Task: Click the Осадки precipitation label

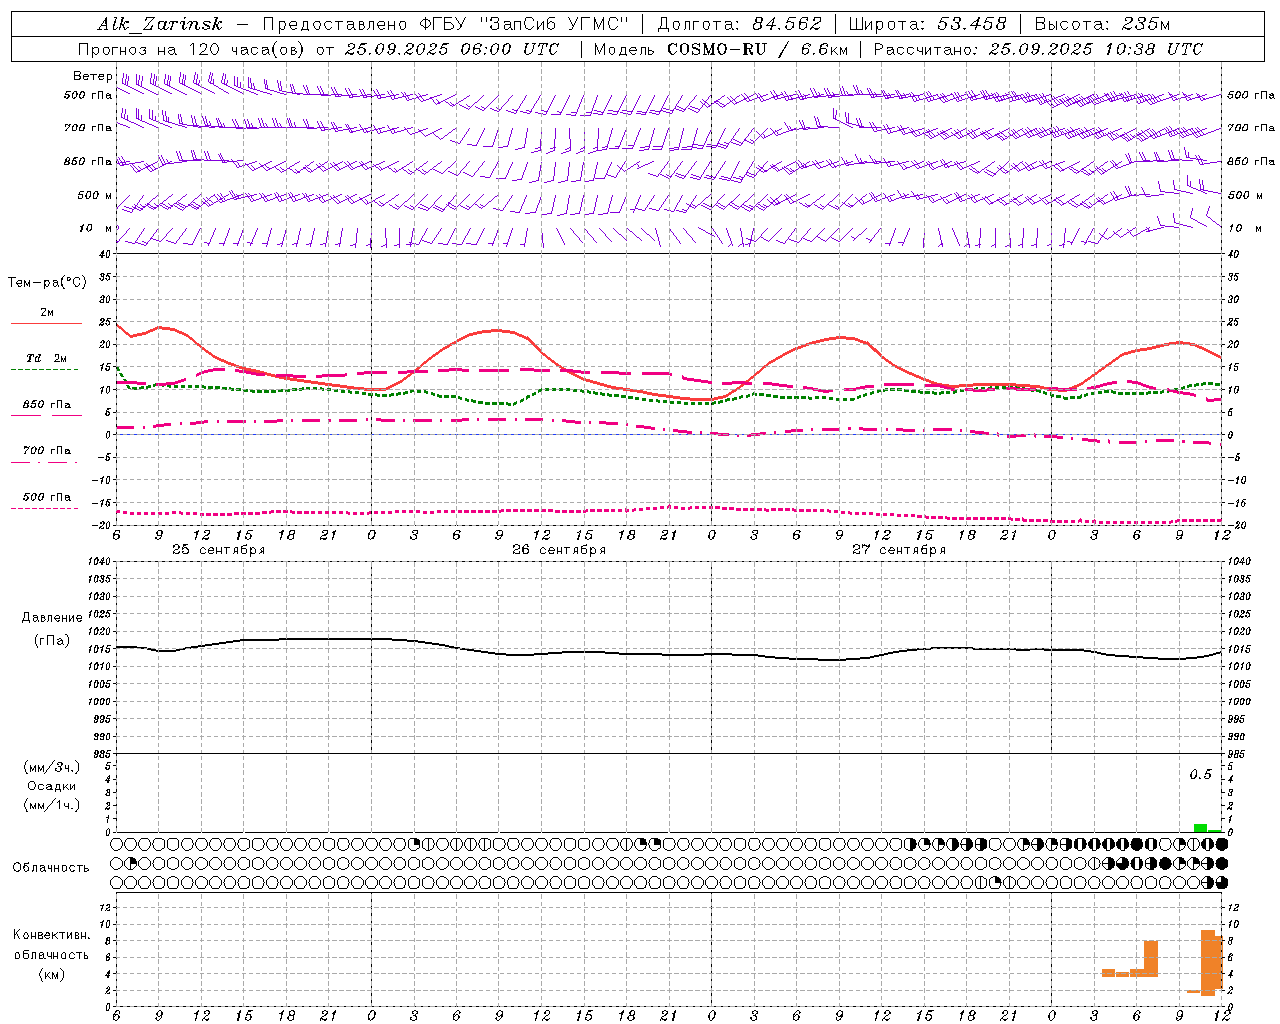Action: tap(52, 786)
